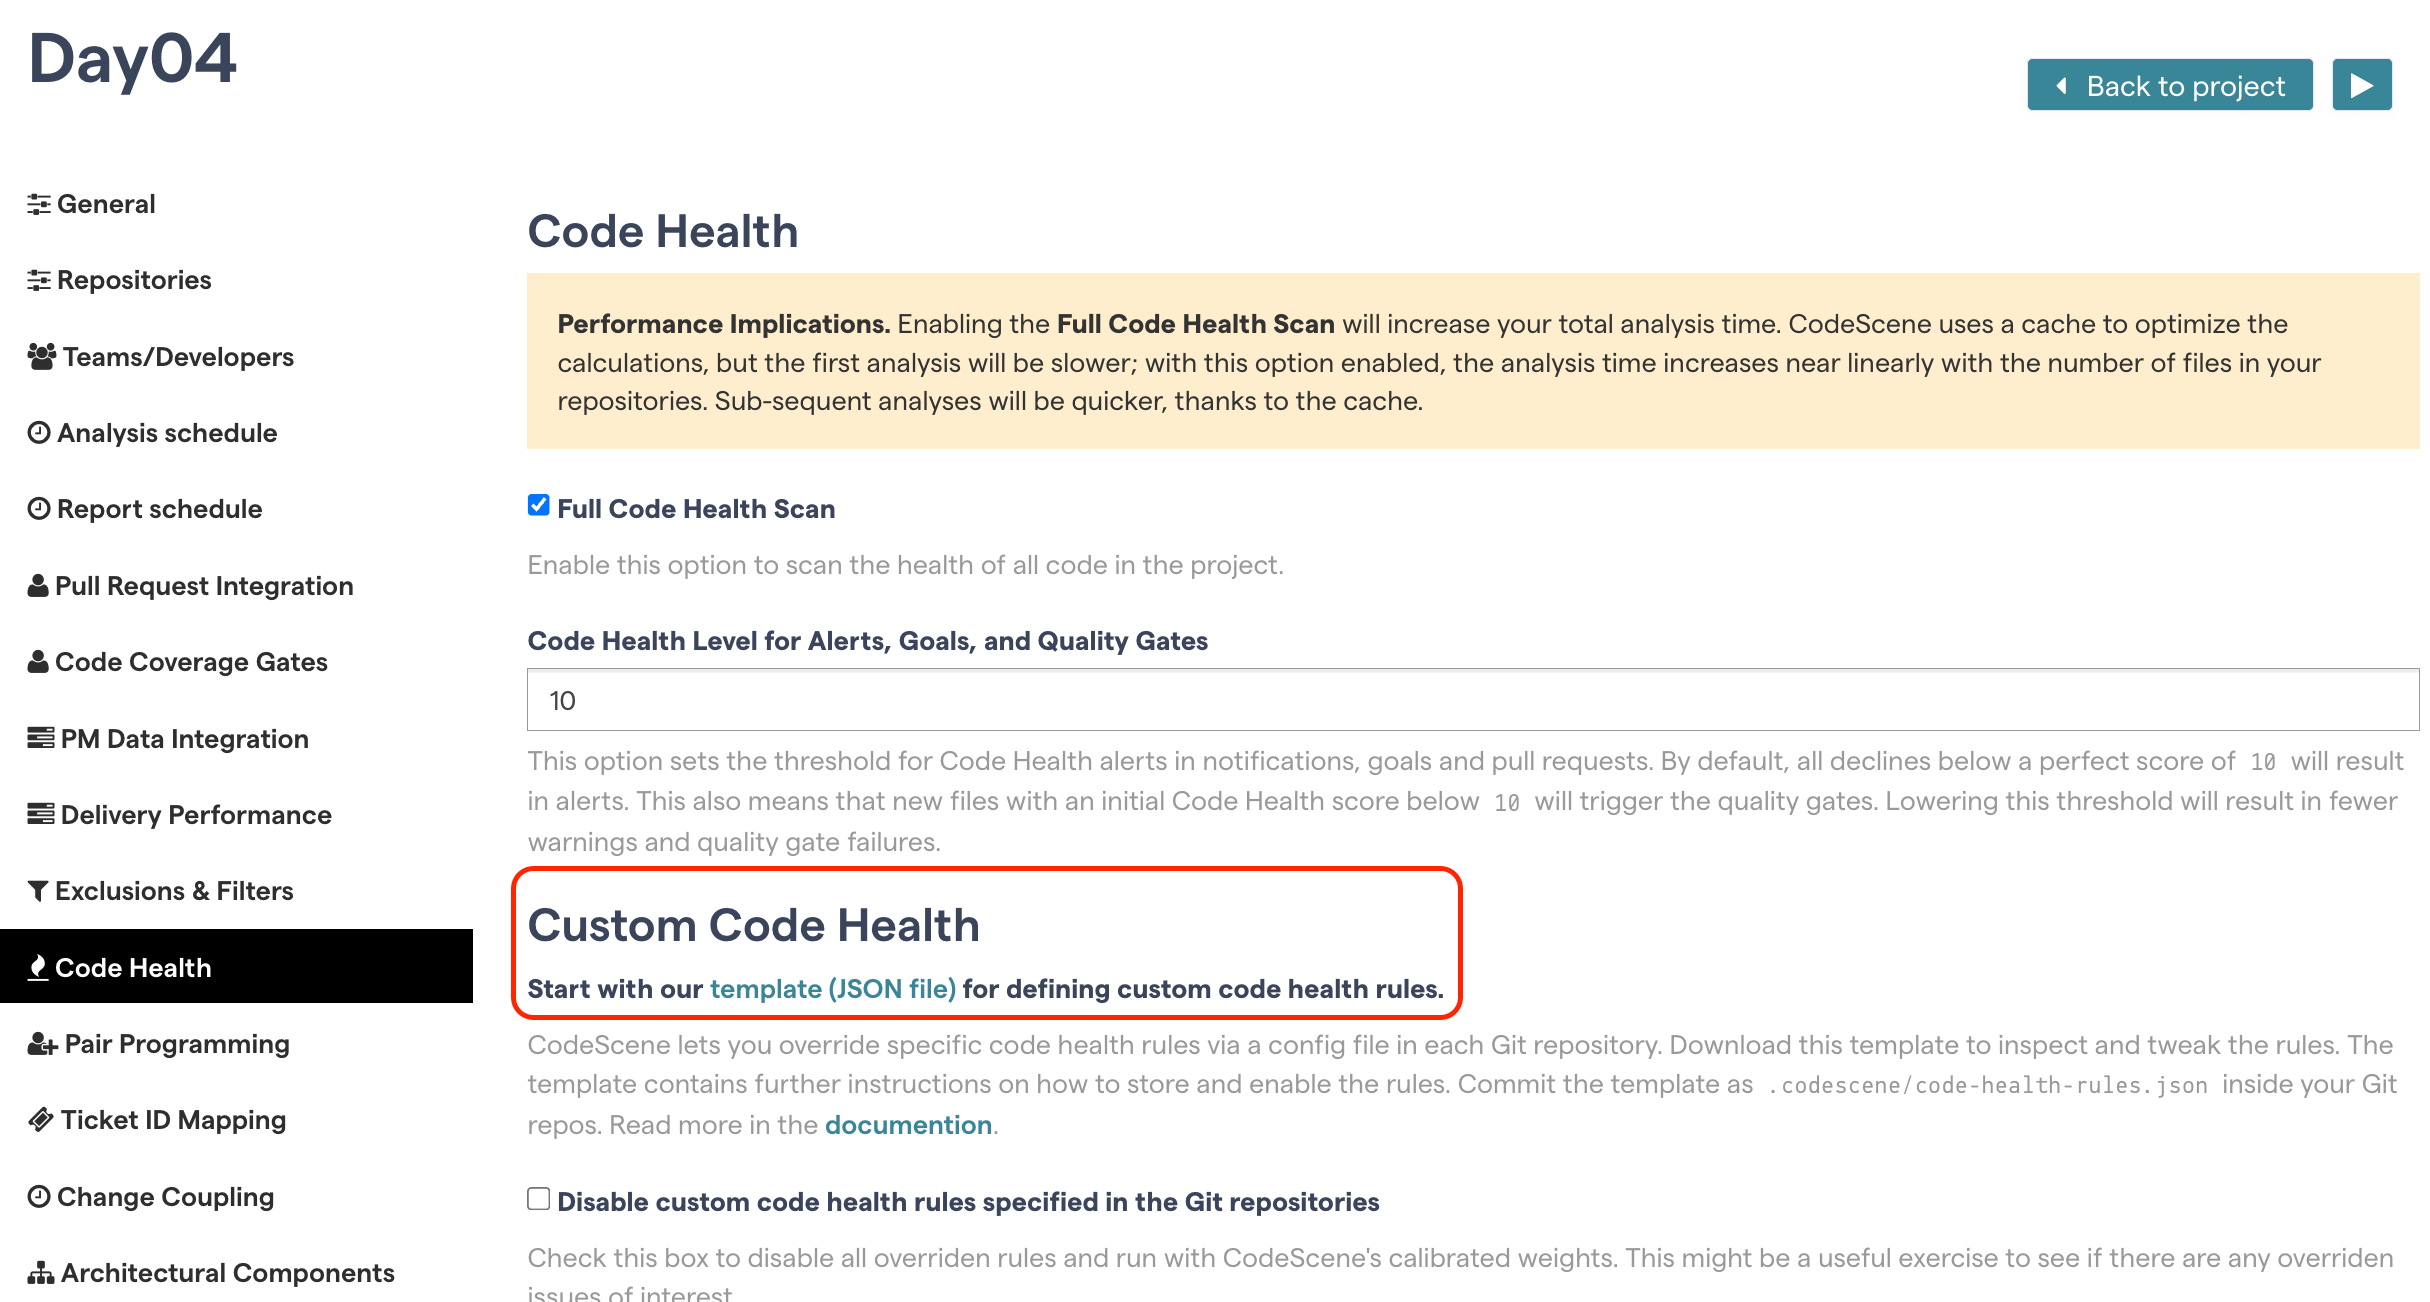Click the Full Code Health Scan label
The image size is (2430, 1302).
pos(696,509)
